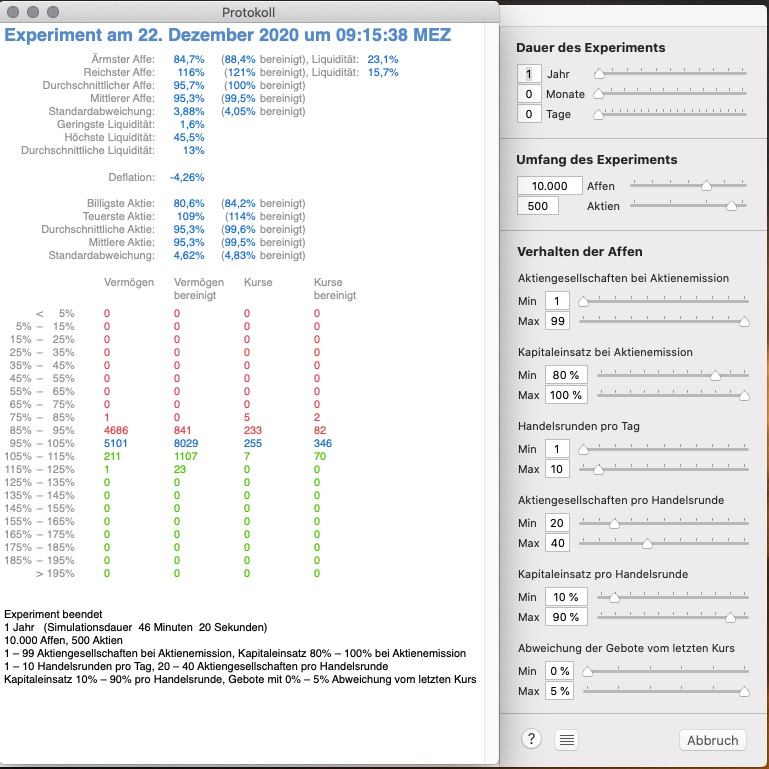Open the protocol list icon button
Image resolution: width=769 pixels, height=769 pixels.
coord(566,740)
